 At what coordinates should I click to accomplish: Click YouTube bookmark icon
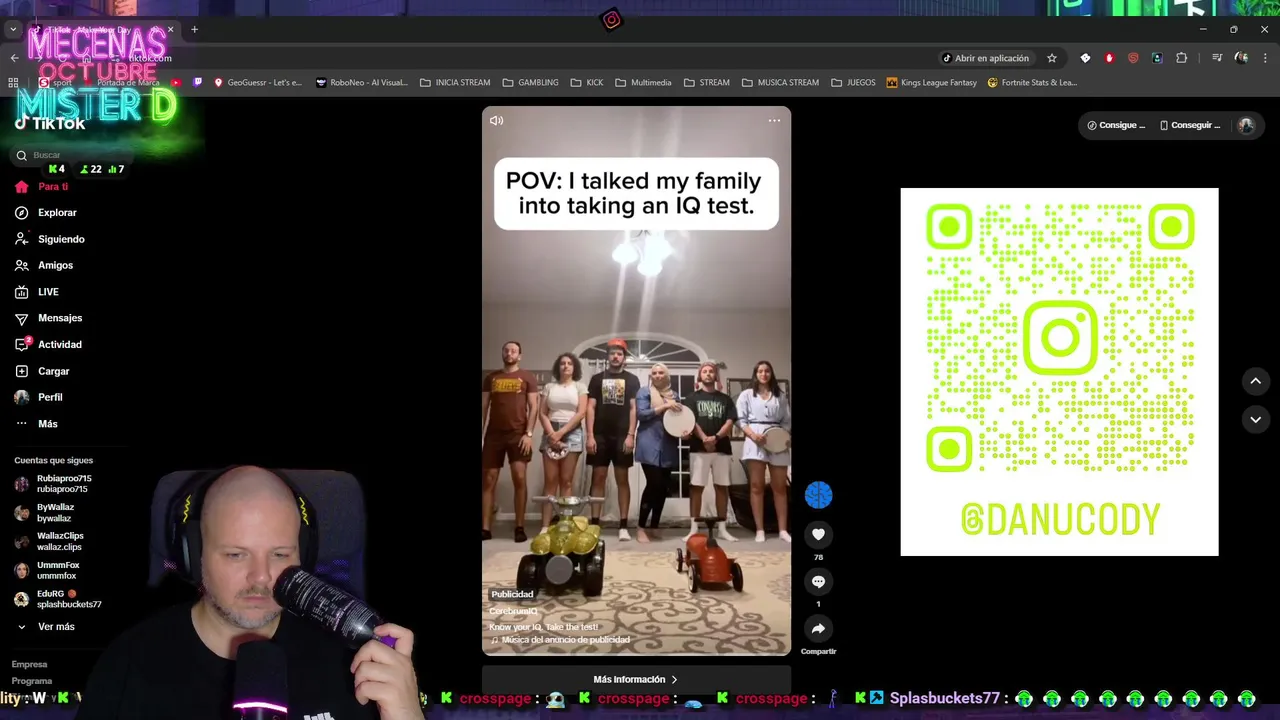pos(177,82)
